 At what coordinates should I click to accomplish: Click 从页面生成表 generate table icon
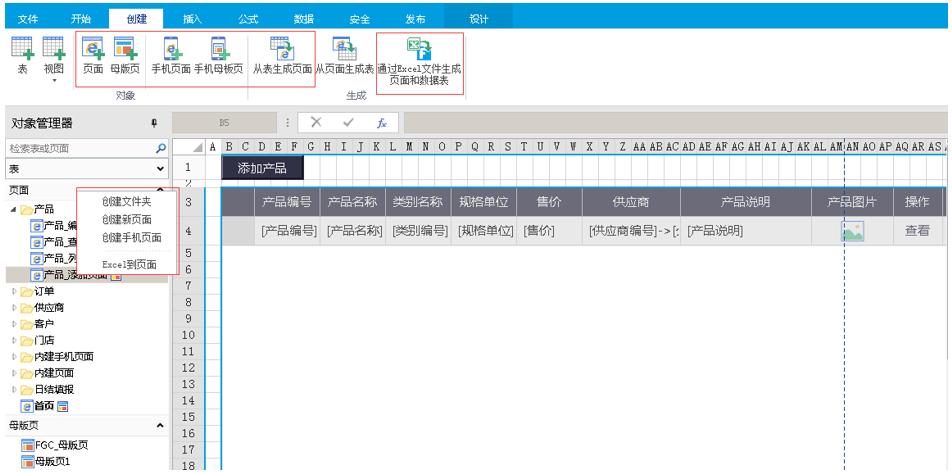point(344,48)
